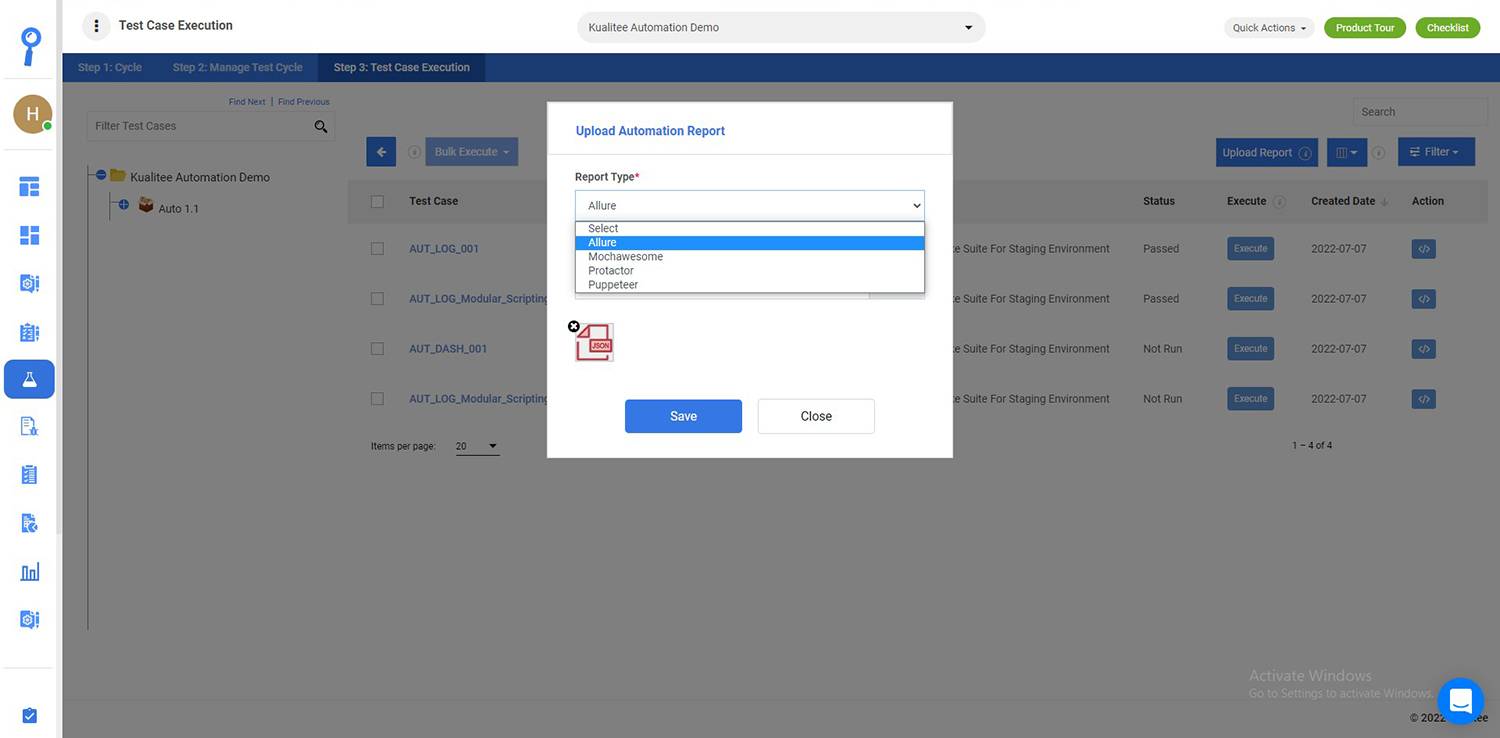
Task: Open the chat support bubble
Action: coord(1460,700)
